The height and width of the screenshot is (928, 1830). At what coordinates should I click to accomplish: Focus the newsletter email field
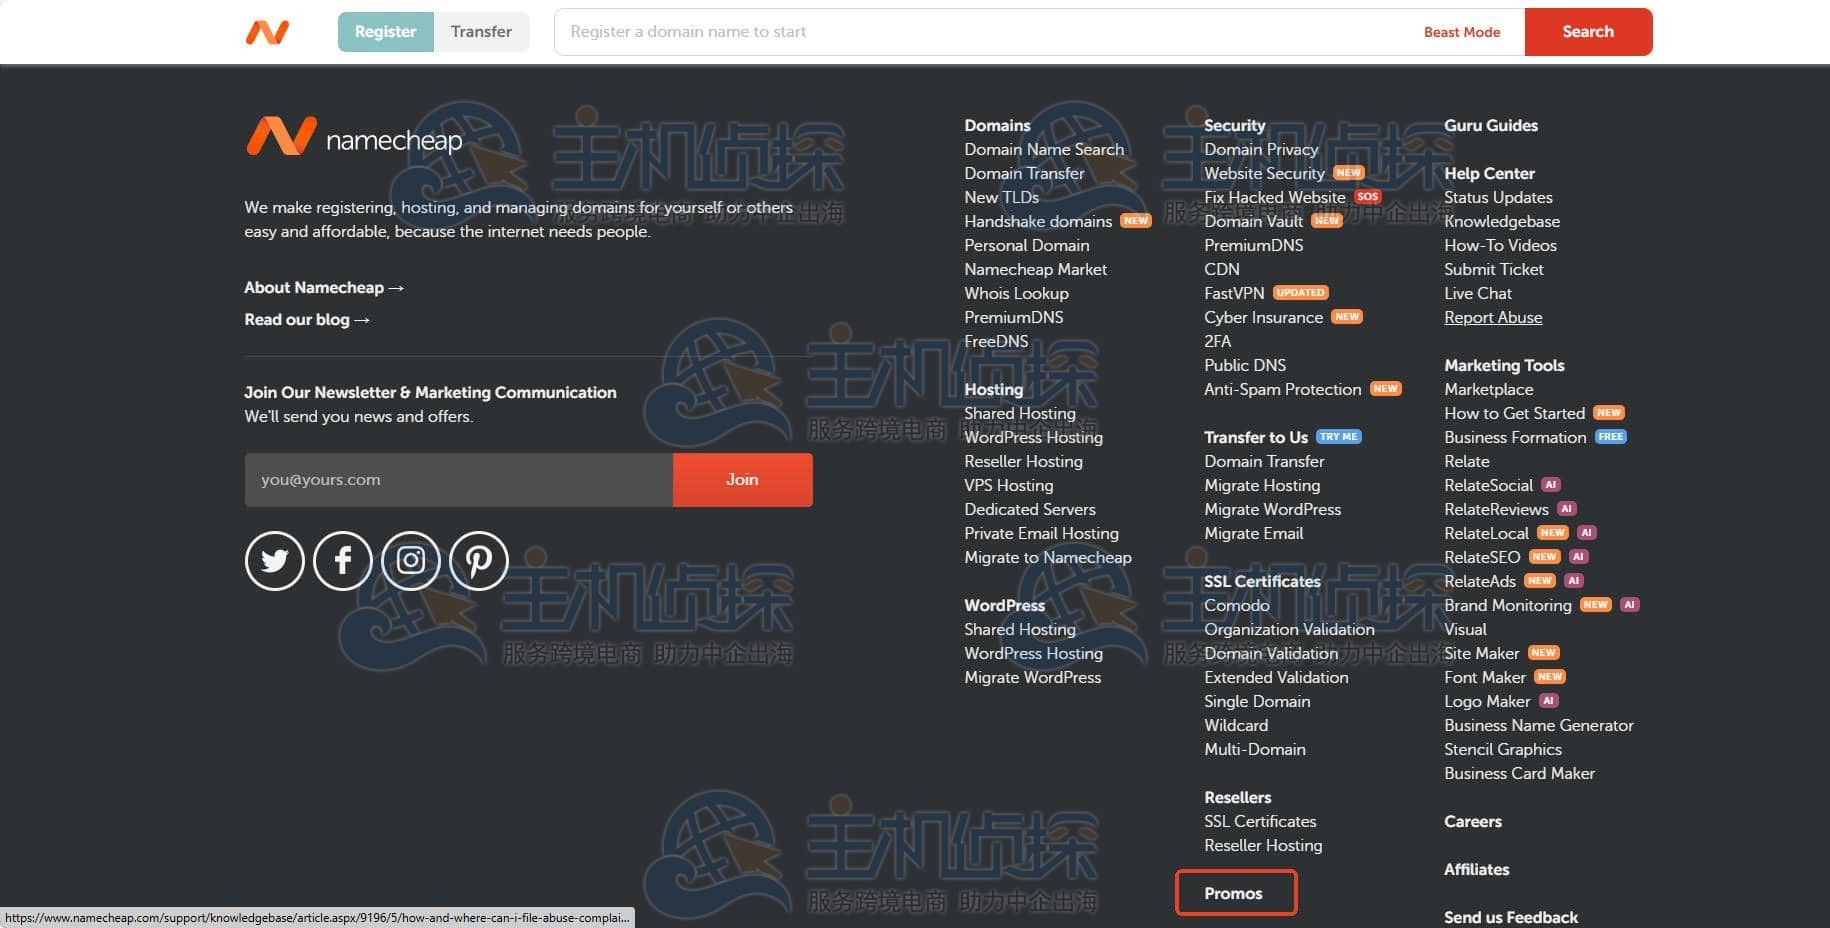[x=459, y=480]
